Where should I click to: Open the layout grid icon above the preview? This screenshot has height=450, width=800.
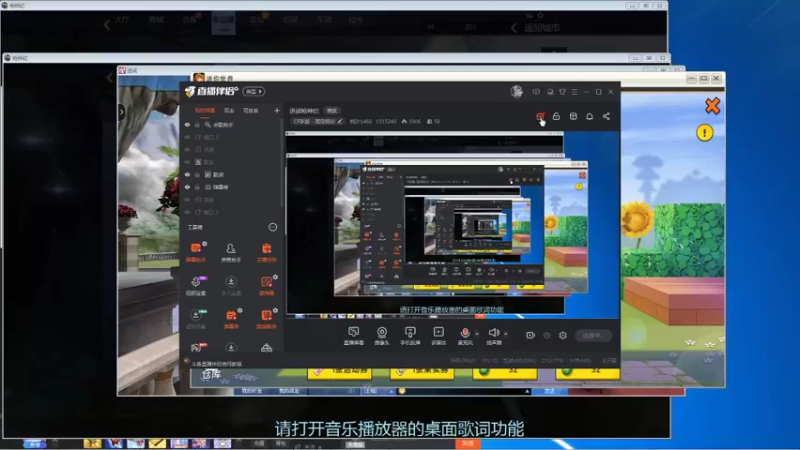pos(573,116)
